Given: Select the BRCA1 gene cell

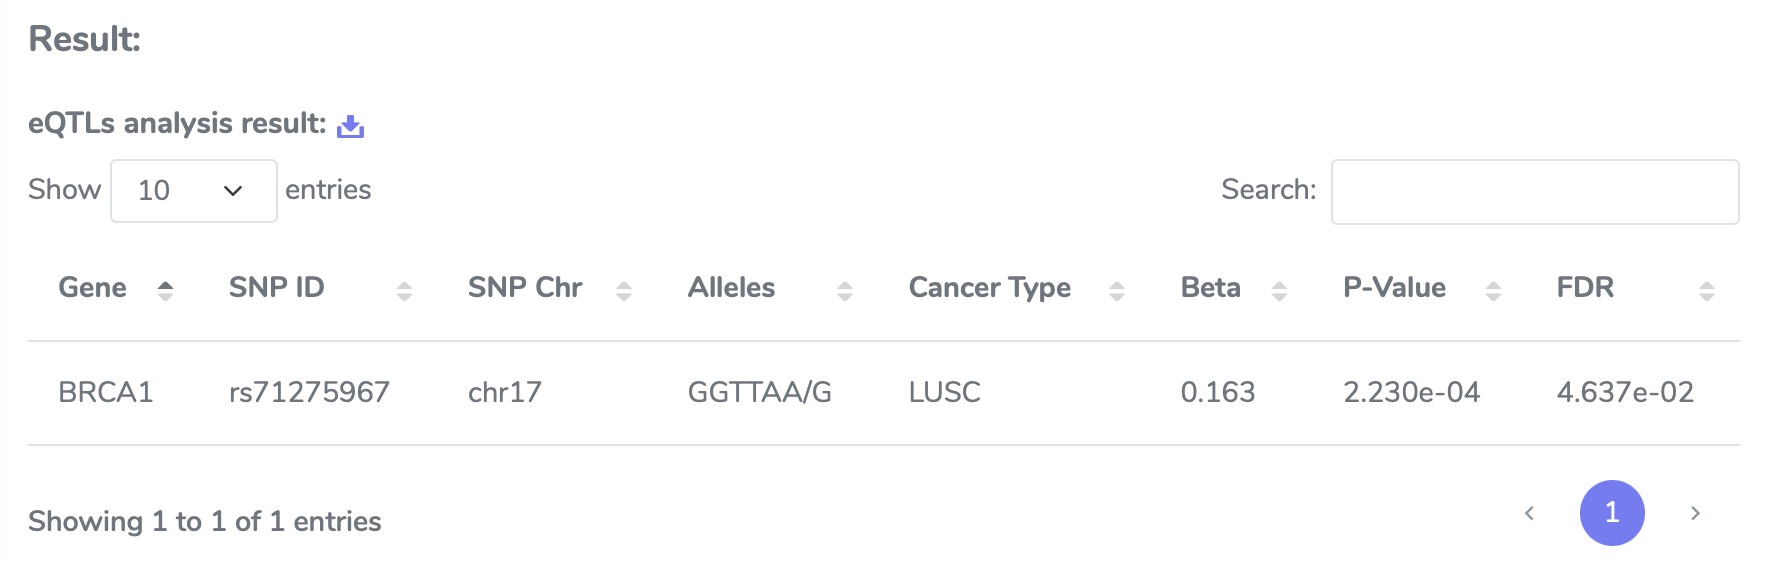Looking at the screenshot, I should [x=106, y=392].
